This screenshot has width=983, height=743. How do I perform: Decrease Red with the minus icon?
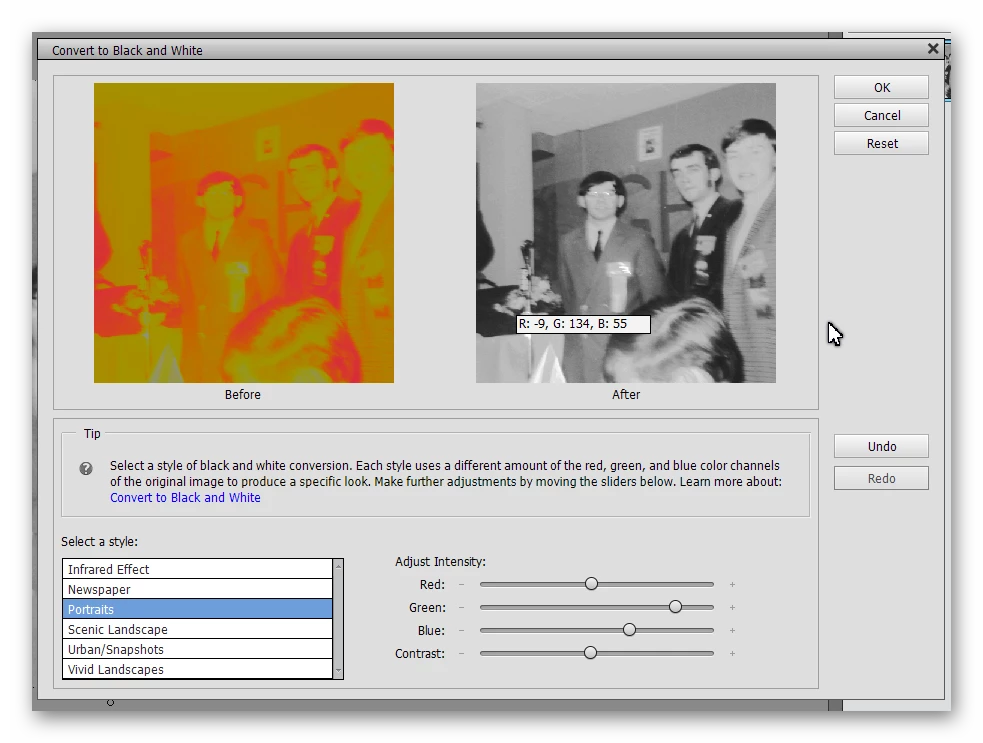pyautogui.click(x=461, y=584)
